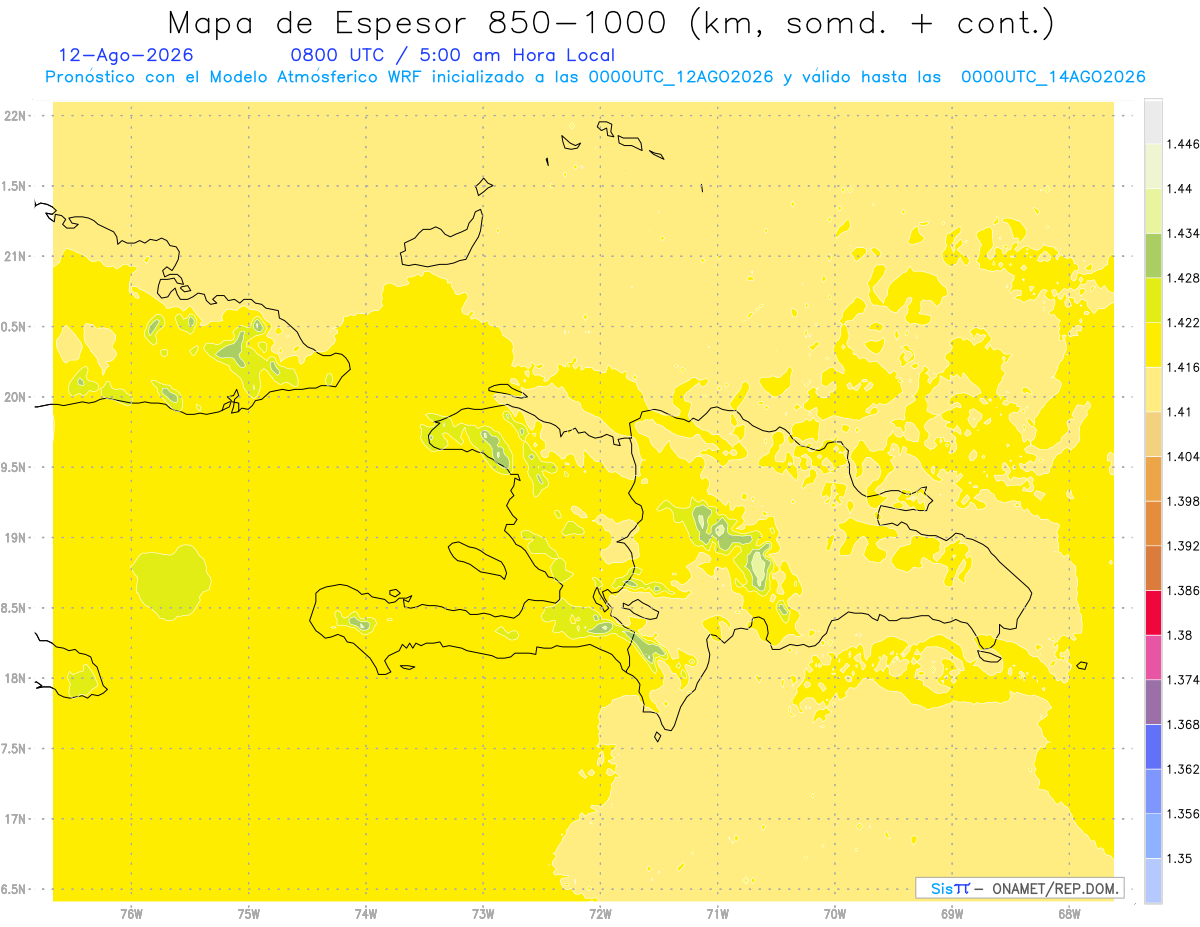The width and height of the screenshot is (1200, 927).
Task: Click the latitude label '17N'
Action: click(17, 819)
